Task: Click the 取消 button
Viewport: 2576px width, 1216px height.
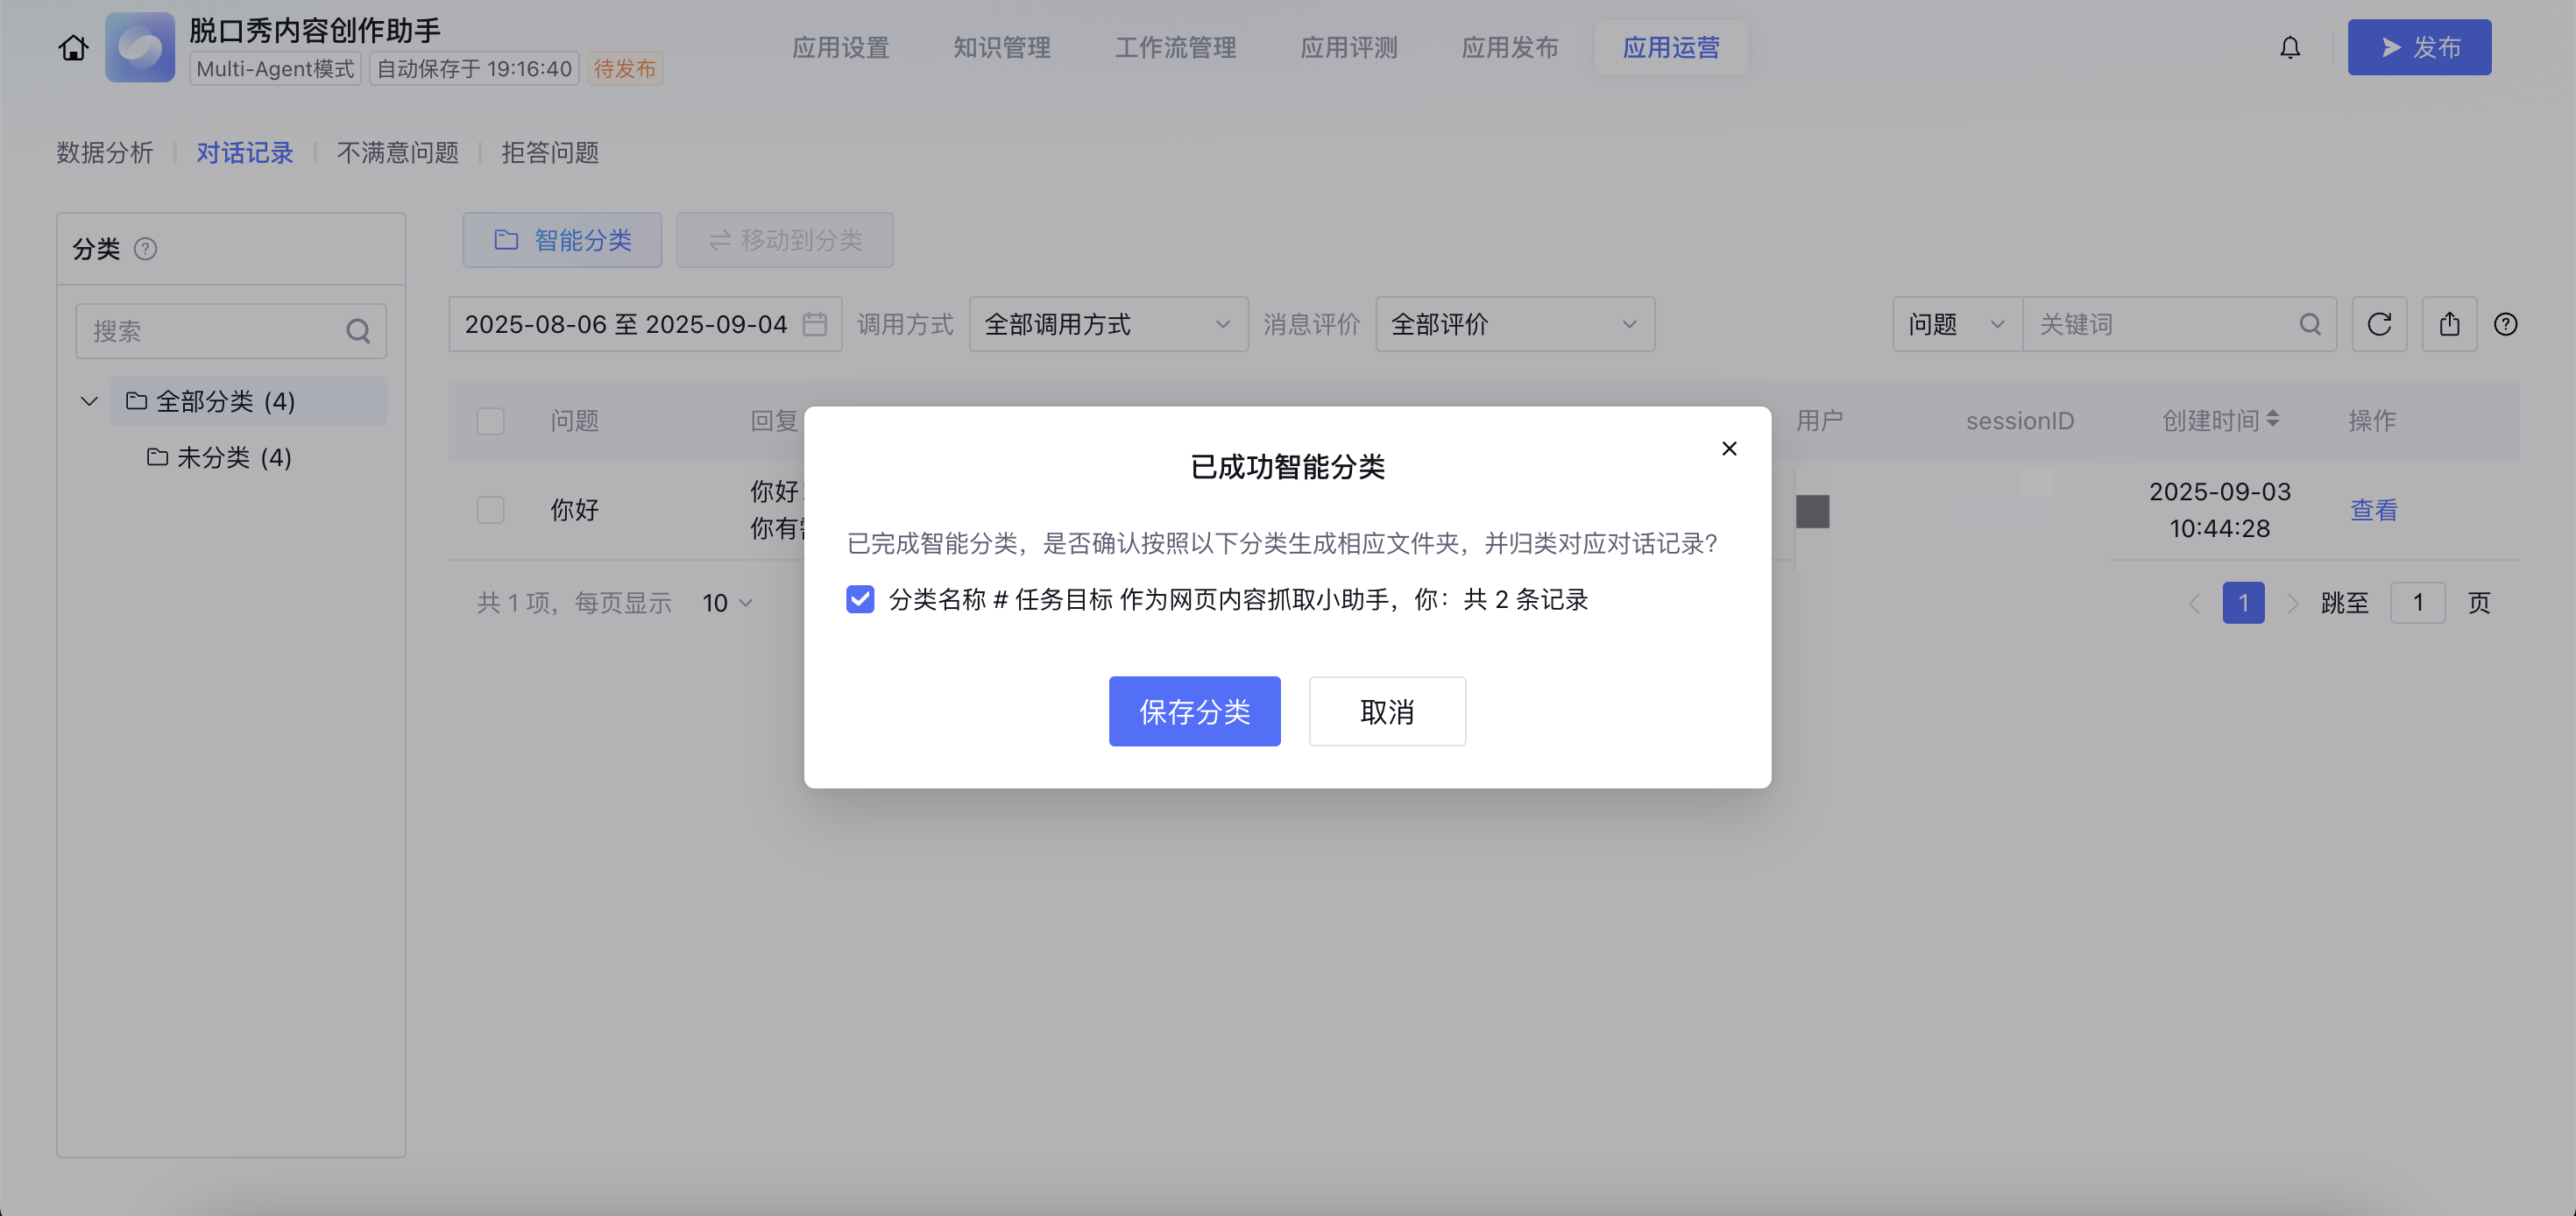Action: coord(1386,711)
